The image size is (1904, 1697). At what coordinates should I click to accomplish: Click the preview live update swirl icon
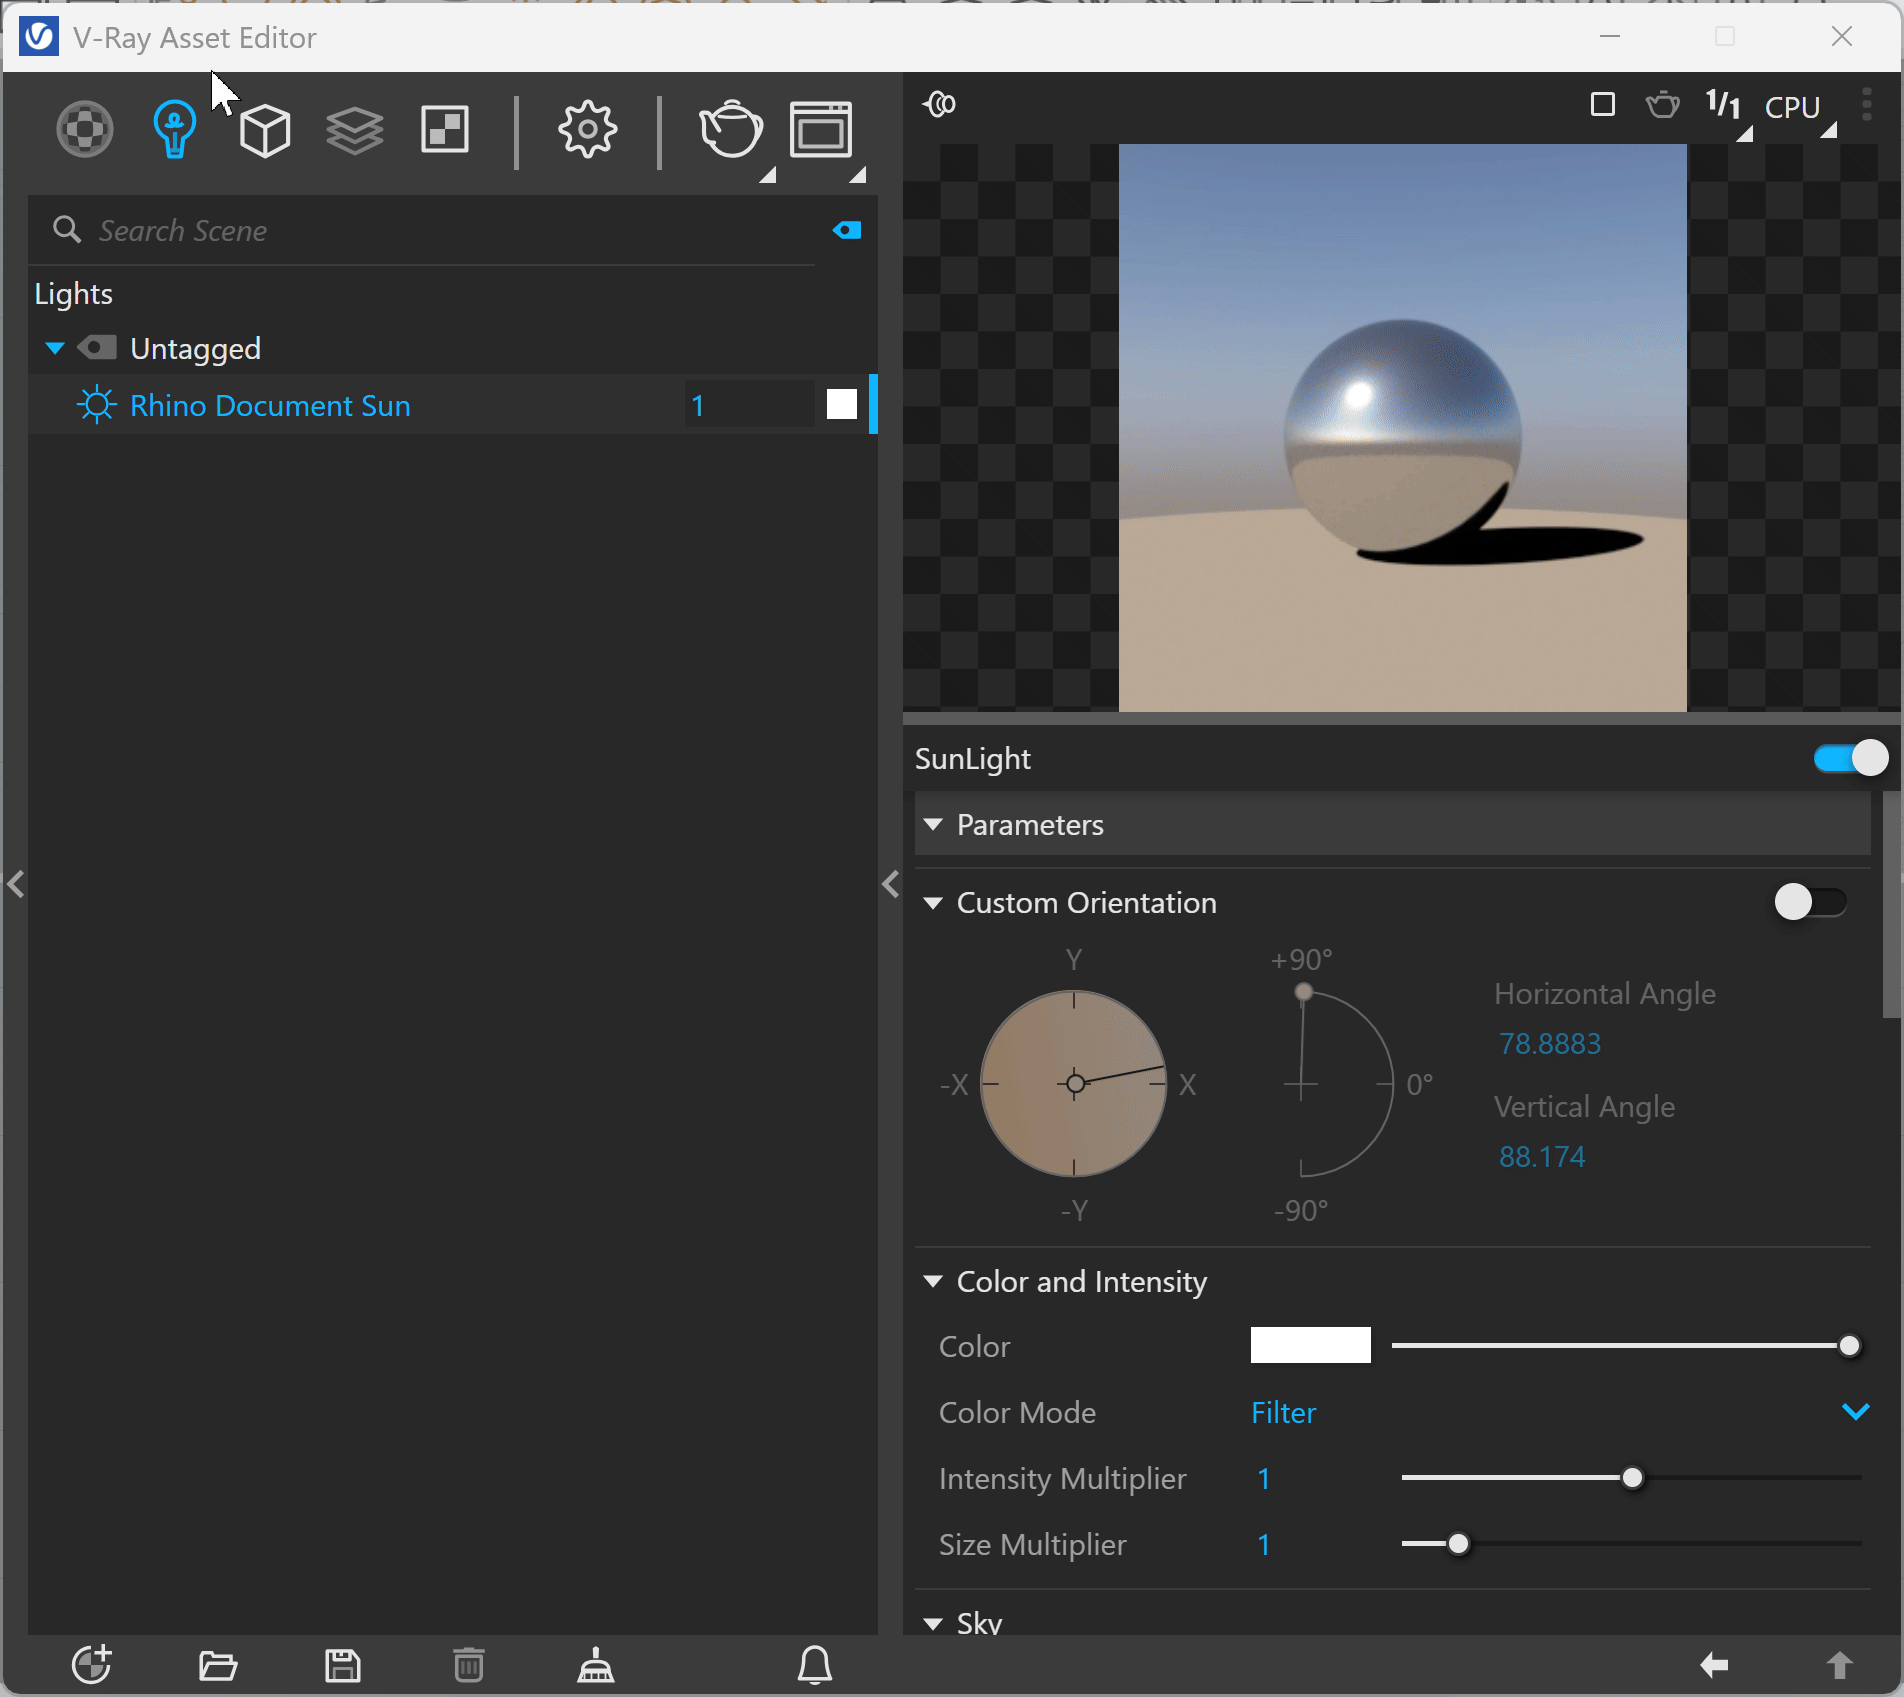[940, 104]
